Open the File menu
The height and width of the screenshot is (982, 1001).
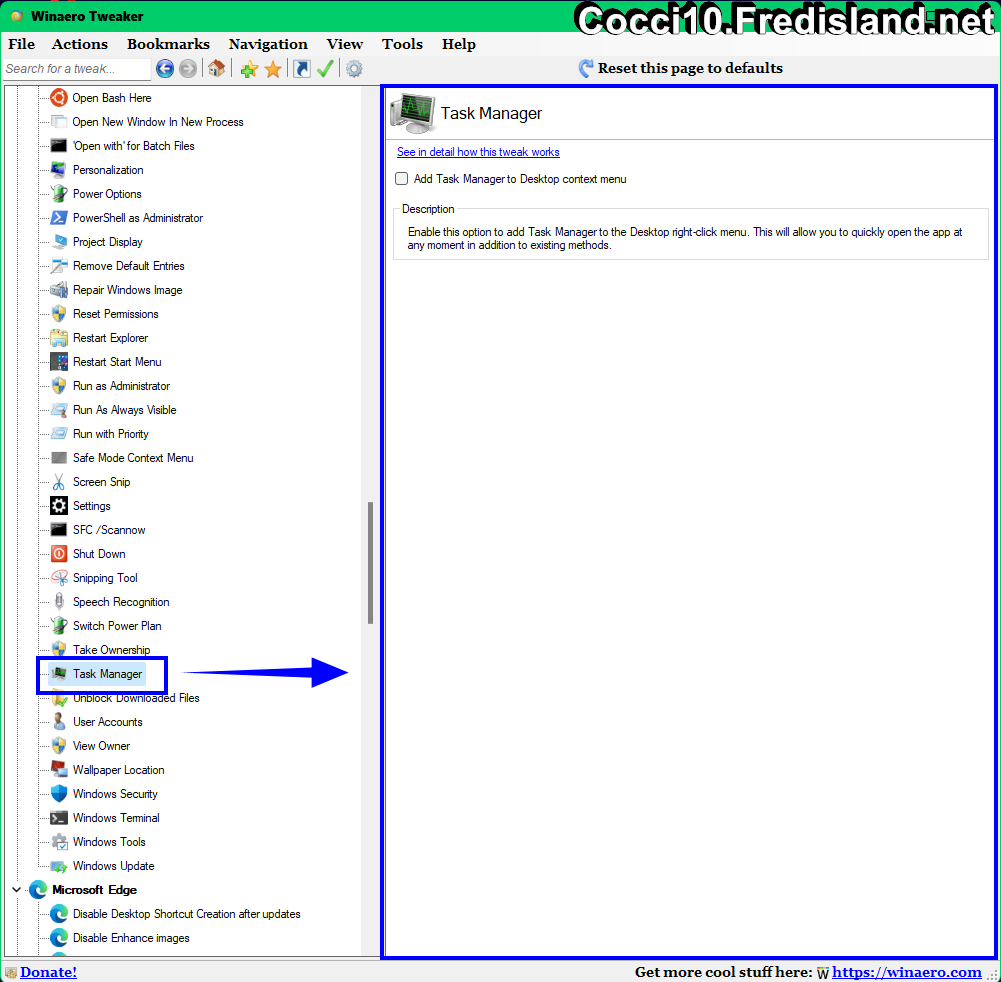[22, 44]
